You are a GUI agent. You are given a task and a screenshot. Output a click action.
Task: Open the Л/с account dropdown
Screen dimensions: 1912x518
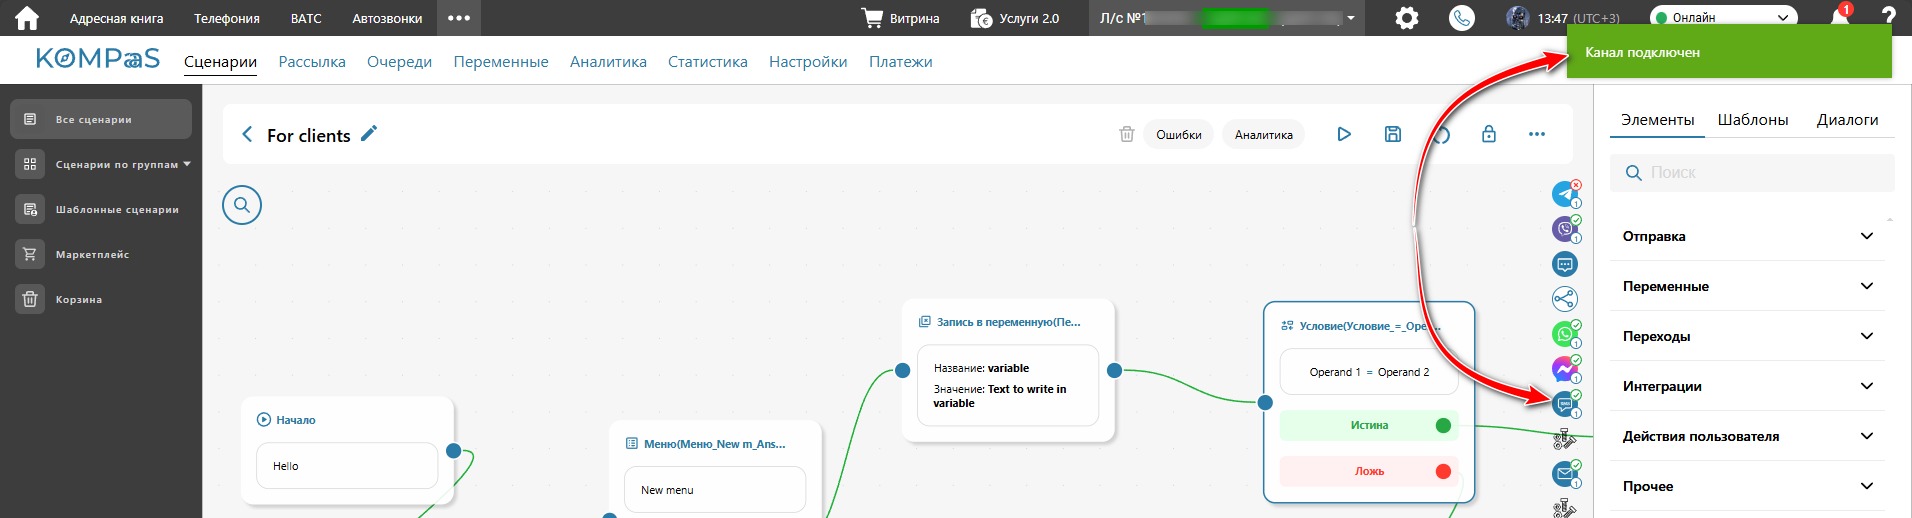click(x=1227, y=18)
